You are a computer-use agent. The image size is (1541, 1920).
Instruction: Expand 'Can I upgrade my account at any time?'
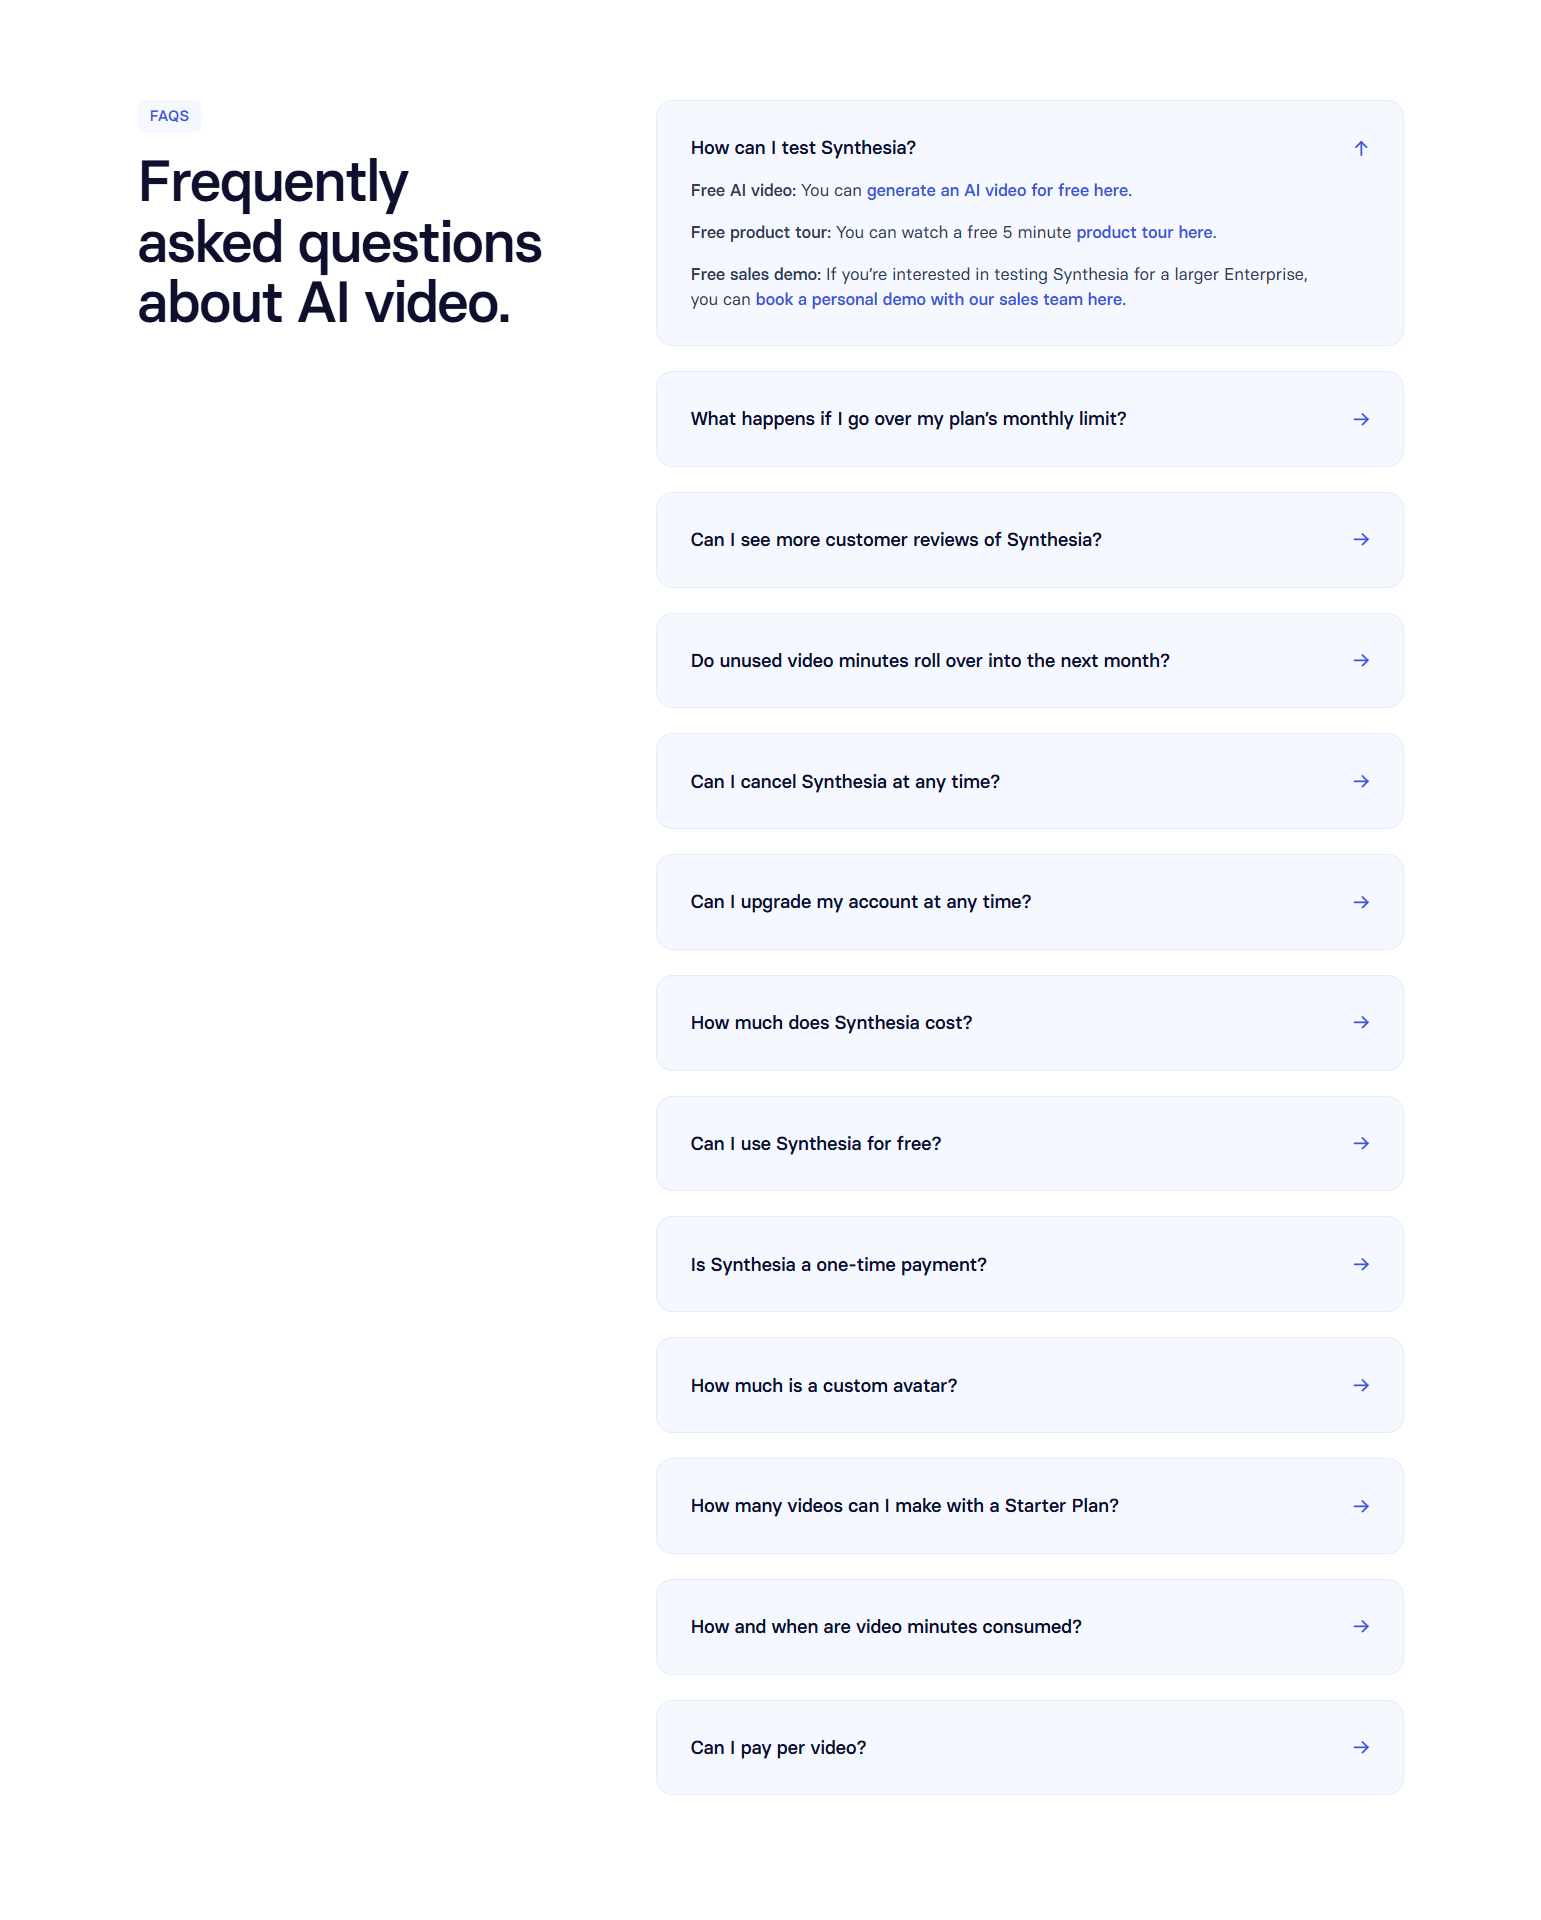[1029, 901]
